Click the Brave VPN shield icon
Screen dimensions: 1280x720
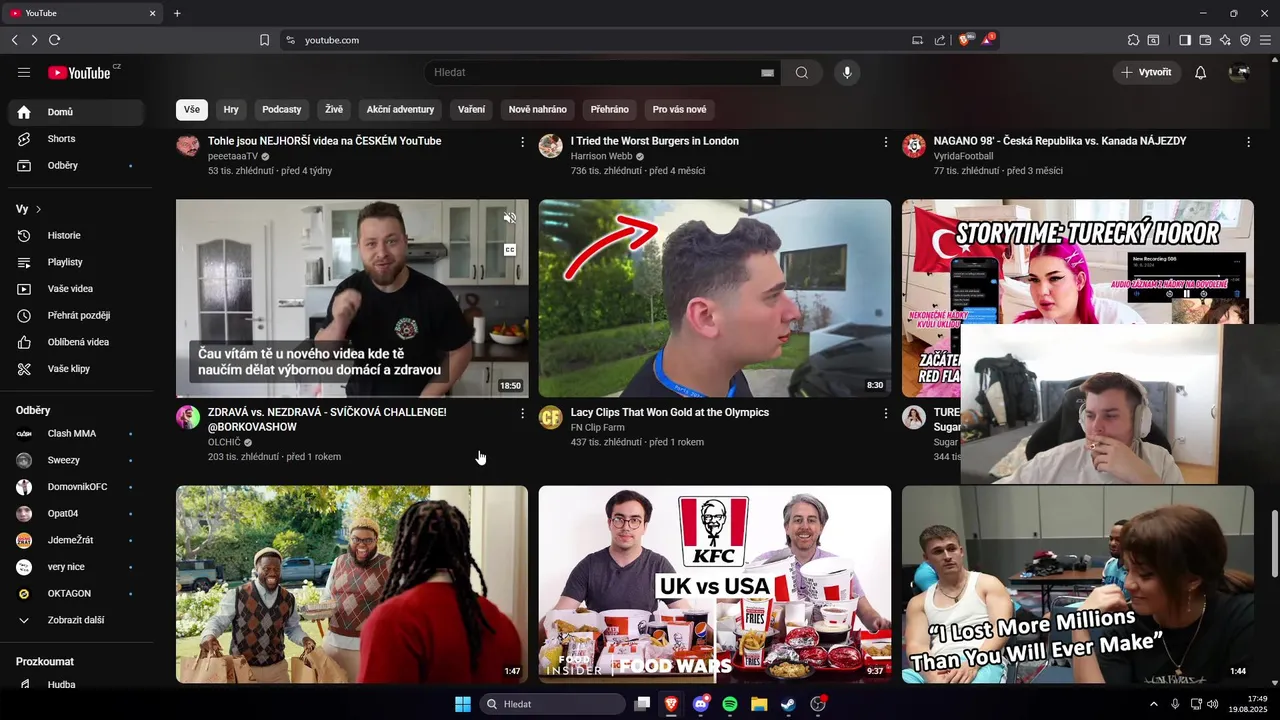[x=1245, y=40]
